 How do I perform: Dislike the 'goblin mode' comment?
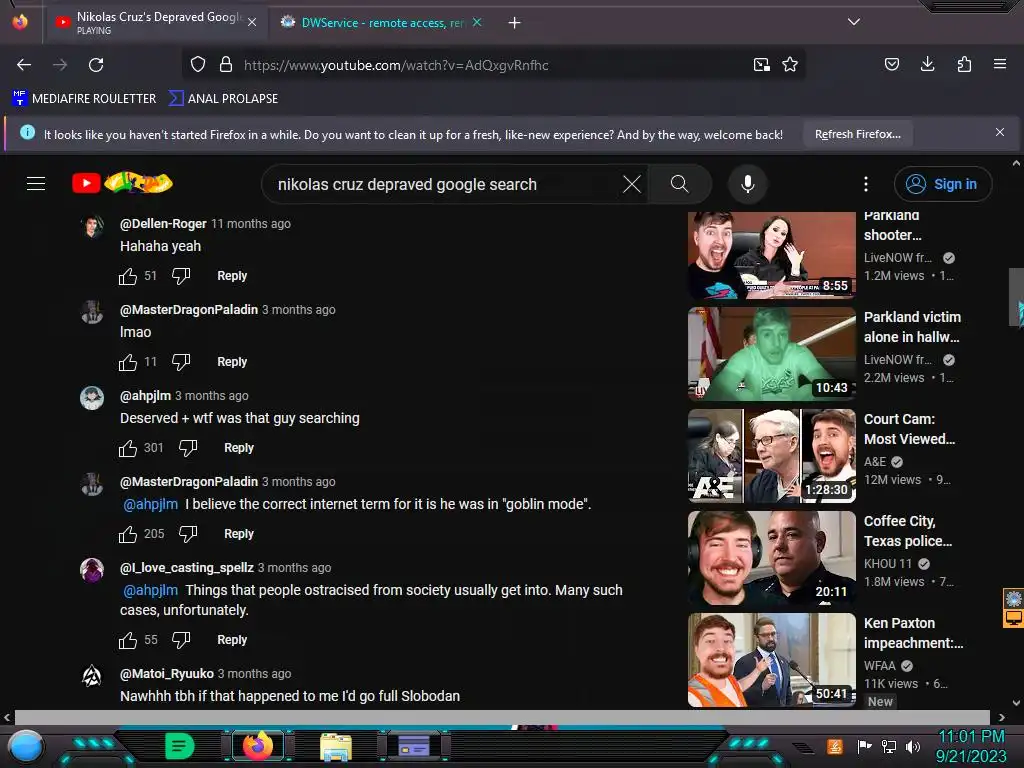click(x=188, y=534)
